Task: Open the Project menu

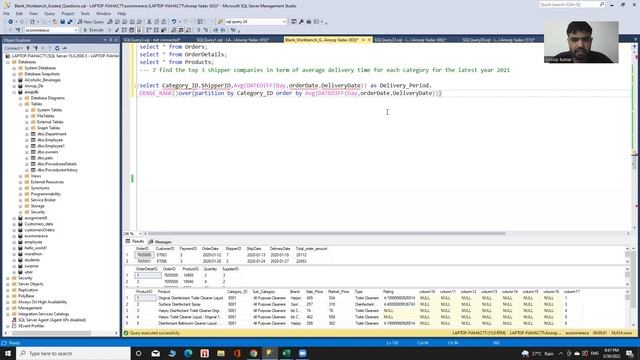Action: click(68, 13)
